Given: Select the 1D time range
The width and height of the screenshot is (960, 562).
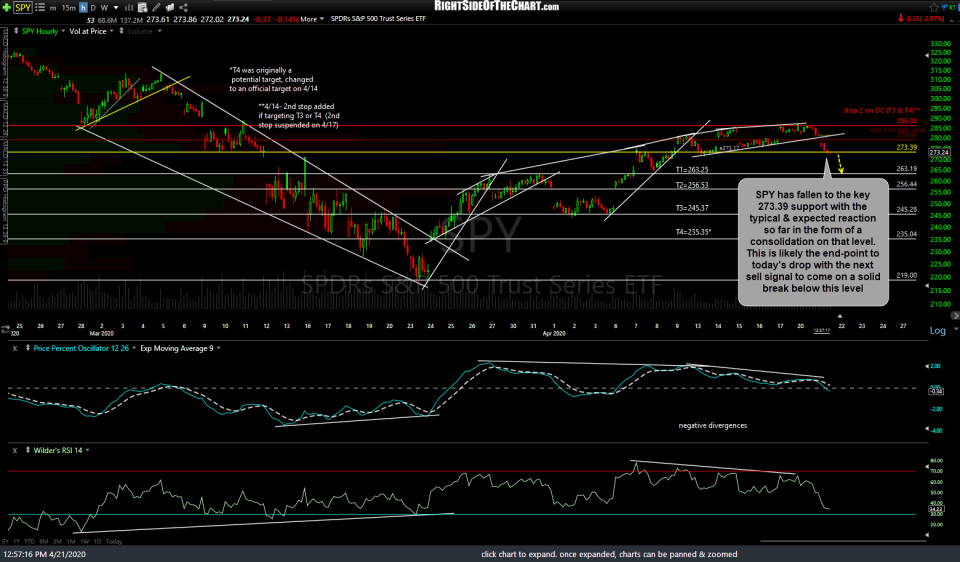Looking at the screenshot, I should (x=97, y=541).
